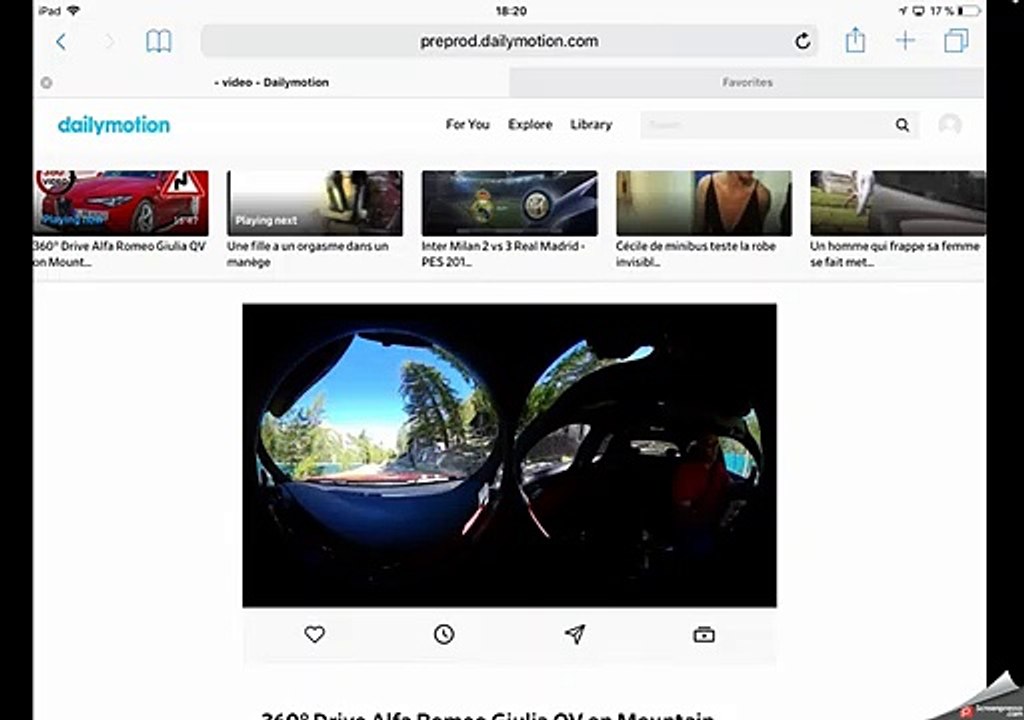The height and width of the screenshot is (720, 1024).
Task: Share the video with the paper plane icon
Action: (x=575, y=634)
